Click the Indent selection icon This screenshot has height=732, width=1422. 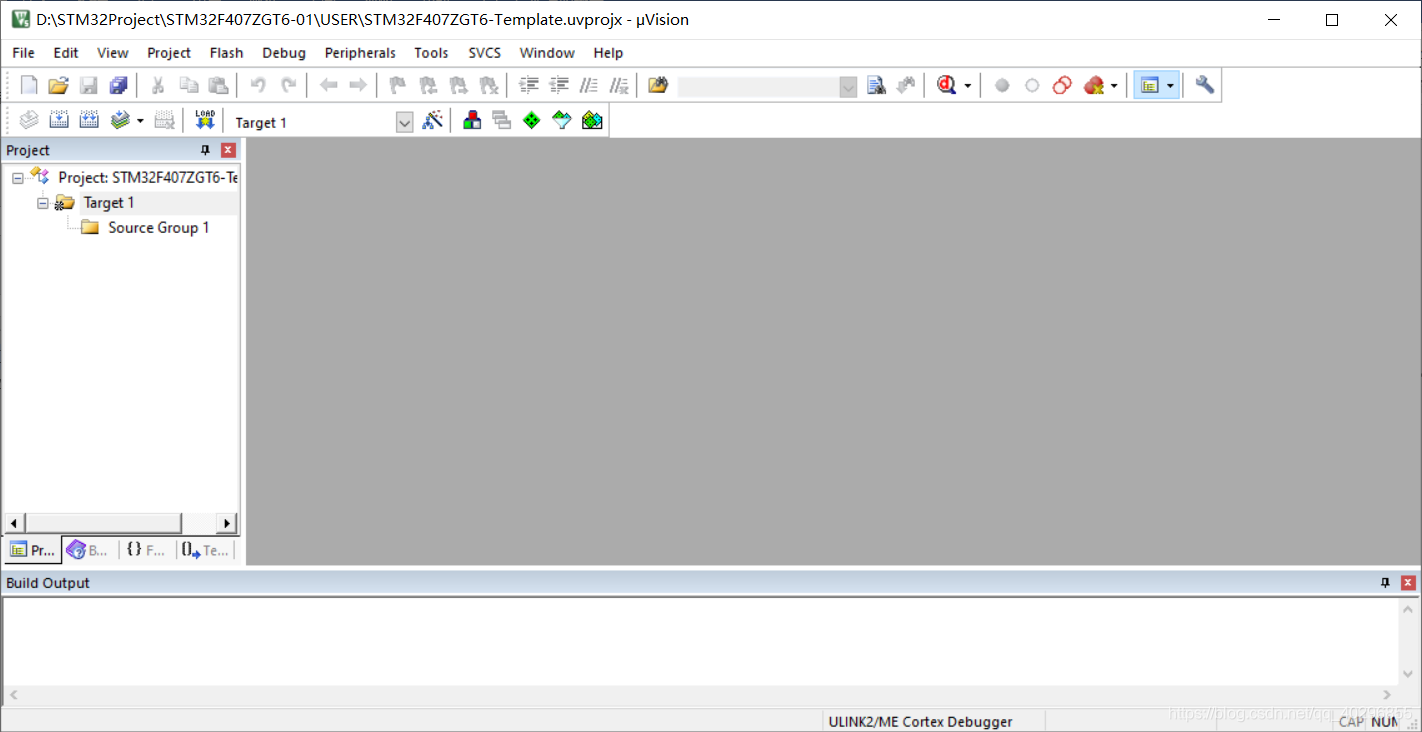click(x=529, y=85)
